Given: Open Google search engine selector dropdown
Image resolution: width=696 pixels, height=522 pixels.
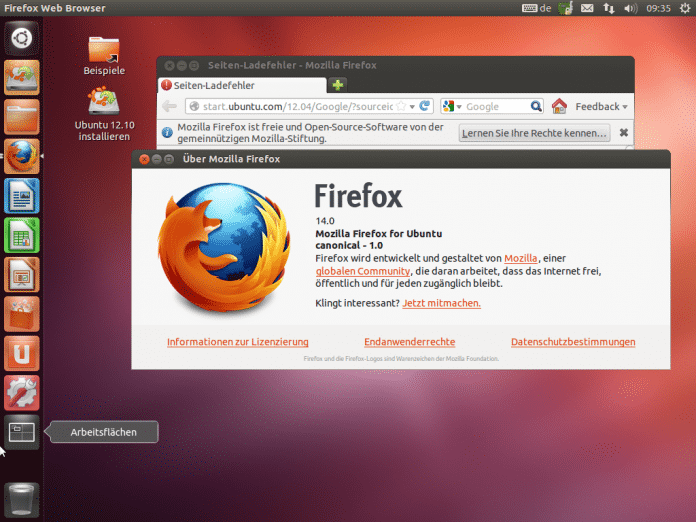Looking at the screenshot, I should pos(451,106).
